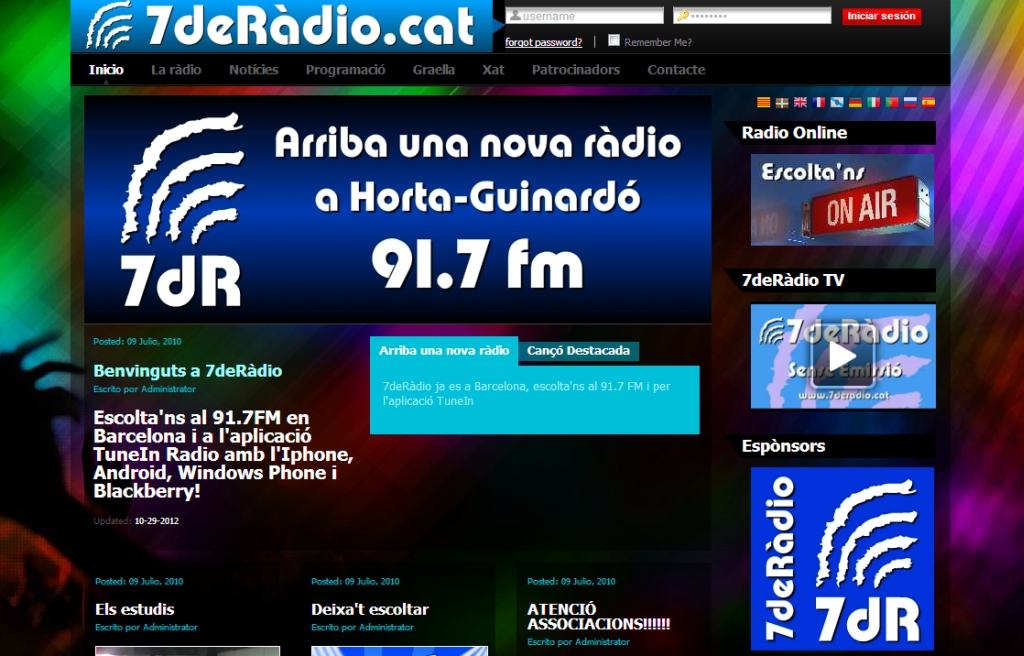Screen dimensions: 1024x656
Task: Switch language using the Catalan flag
Action: point(763,102)
